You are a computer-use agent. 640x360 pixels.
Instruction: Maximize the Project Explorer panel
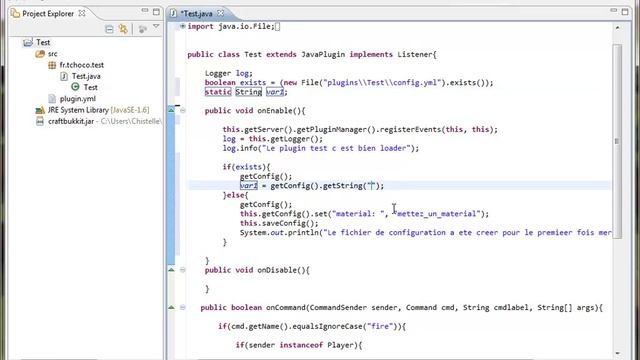(x=156, y=12)
